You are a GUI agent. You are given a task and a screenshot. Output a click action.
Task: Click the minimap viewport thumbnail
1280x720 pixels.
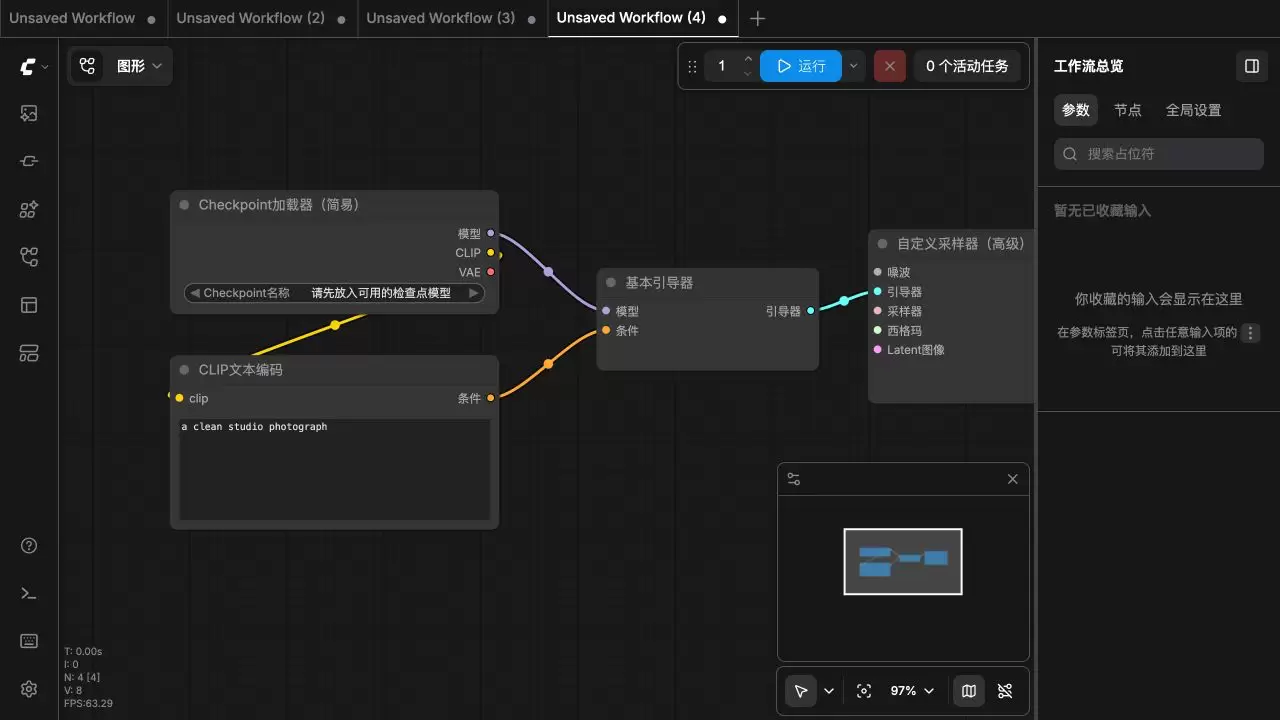coord(903,561)
